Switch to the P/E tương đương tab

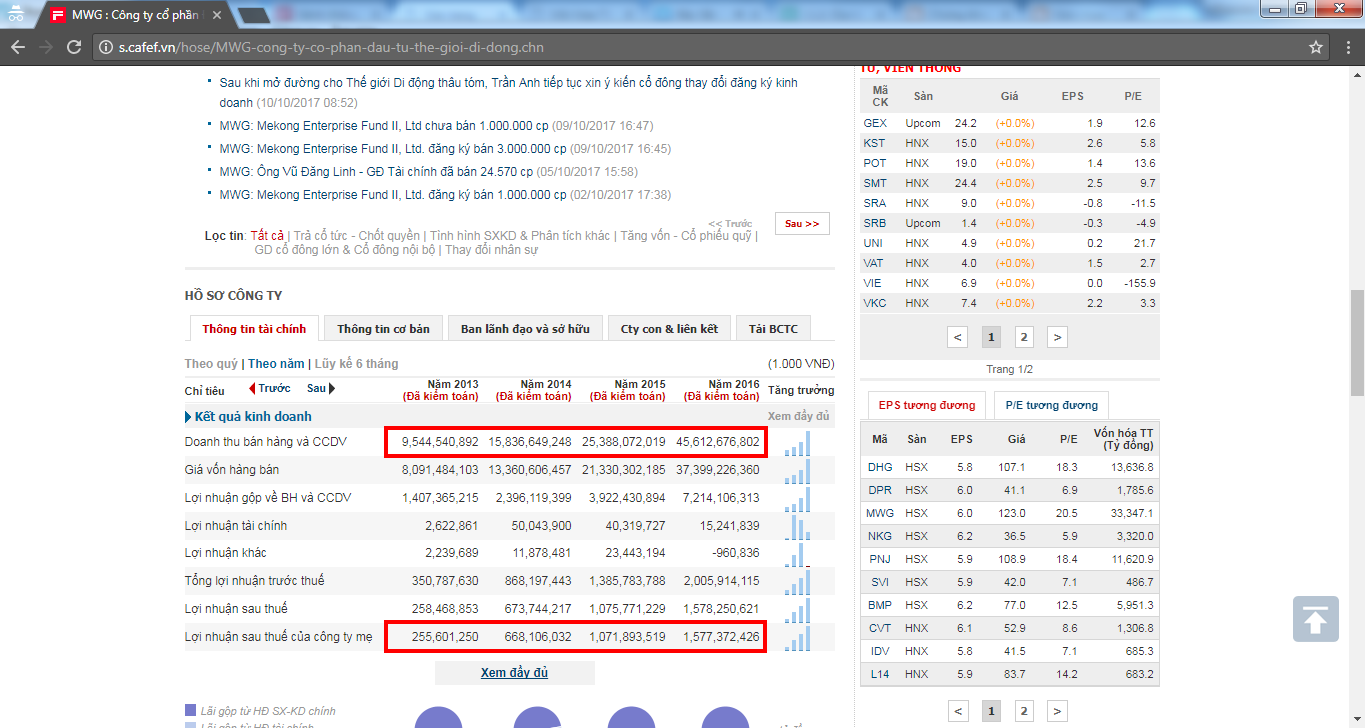coord(1051,405)
